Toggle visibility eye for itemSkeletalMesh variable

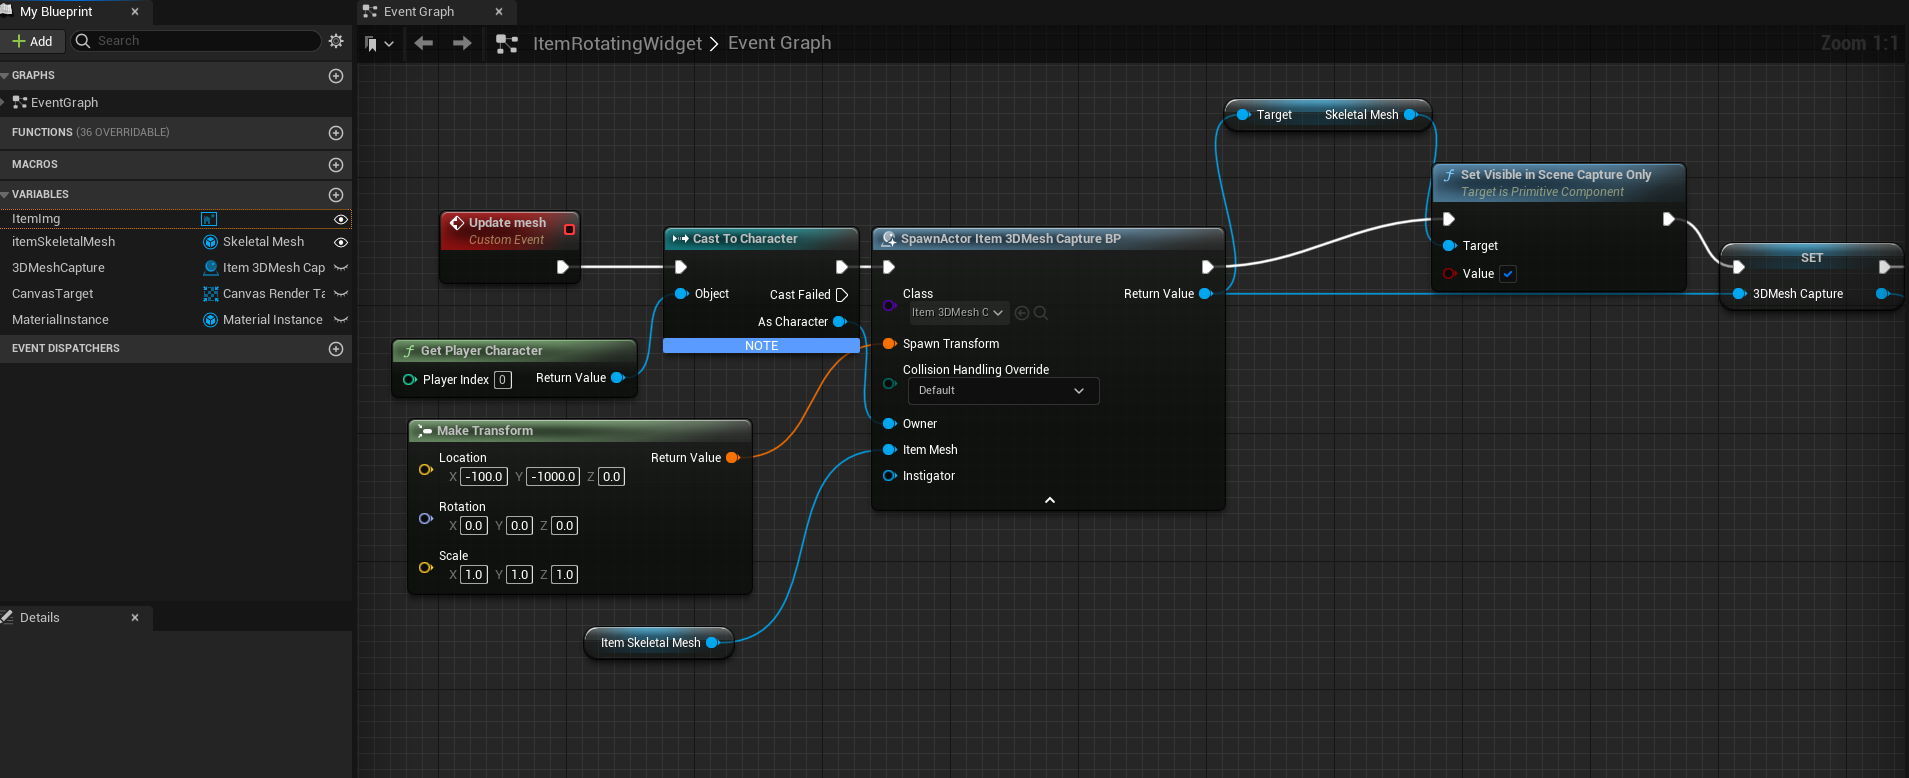[x=341, y=242]
